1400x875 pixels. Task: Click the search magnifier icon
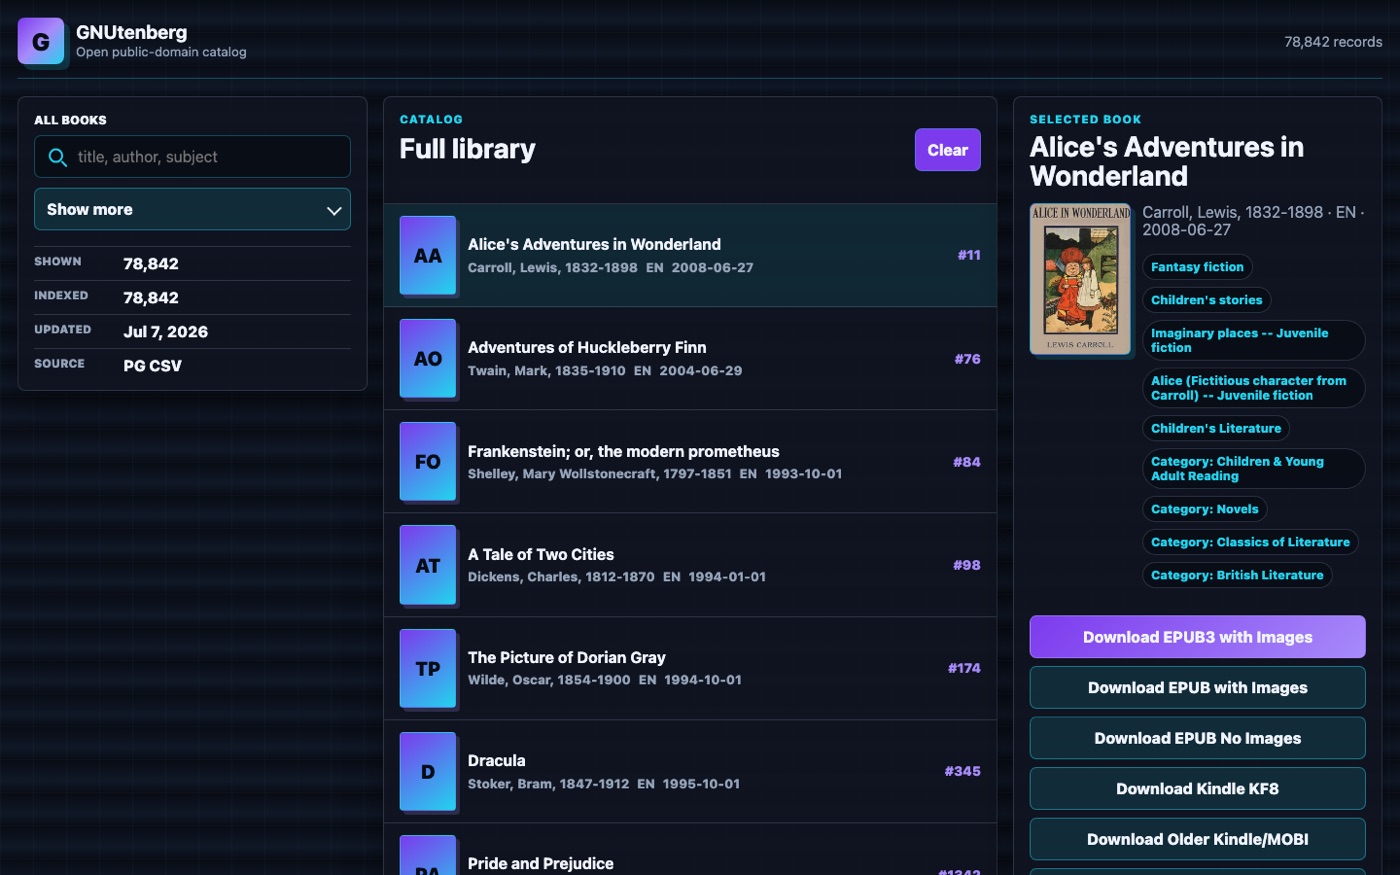click(x=58, y=157)
